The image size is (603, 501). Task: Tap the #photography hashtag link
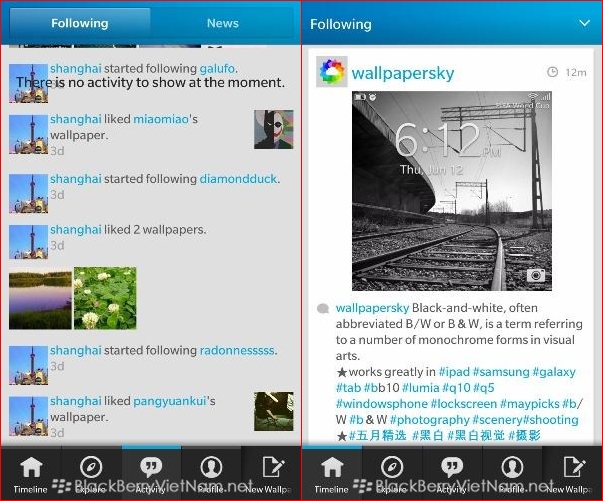pos(429,420)
